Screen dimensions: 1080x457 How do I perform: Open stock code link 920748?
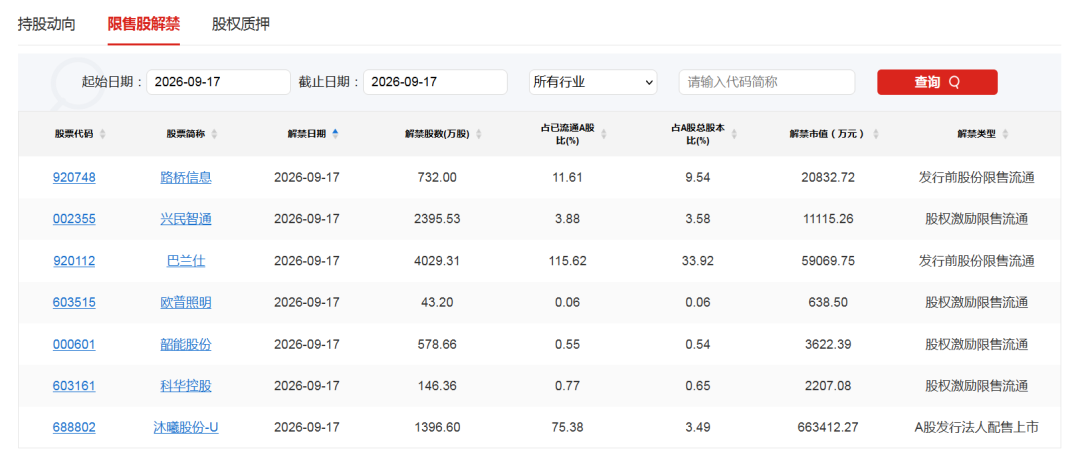[74, 177]
